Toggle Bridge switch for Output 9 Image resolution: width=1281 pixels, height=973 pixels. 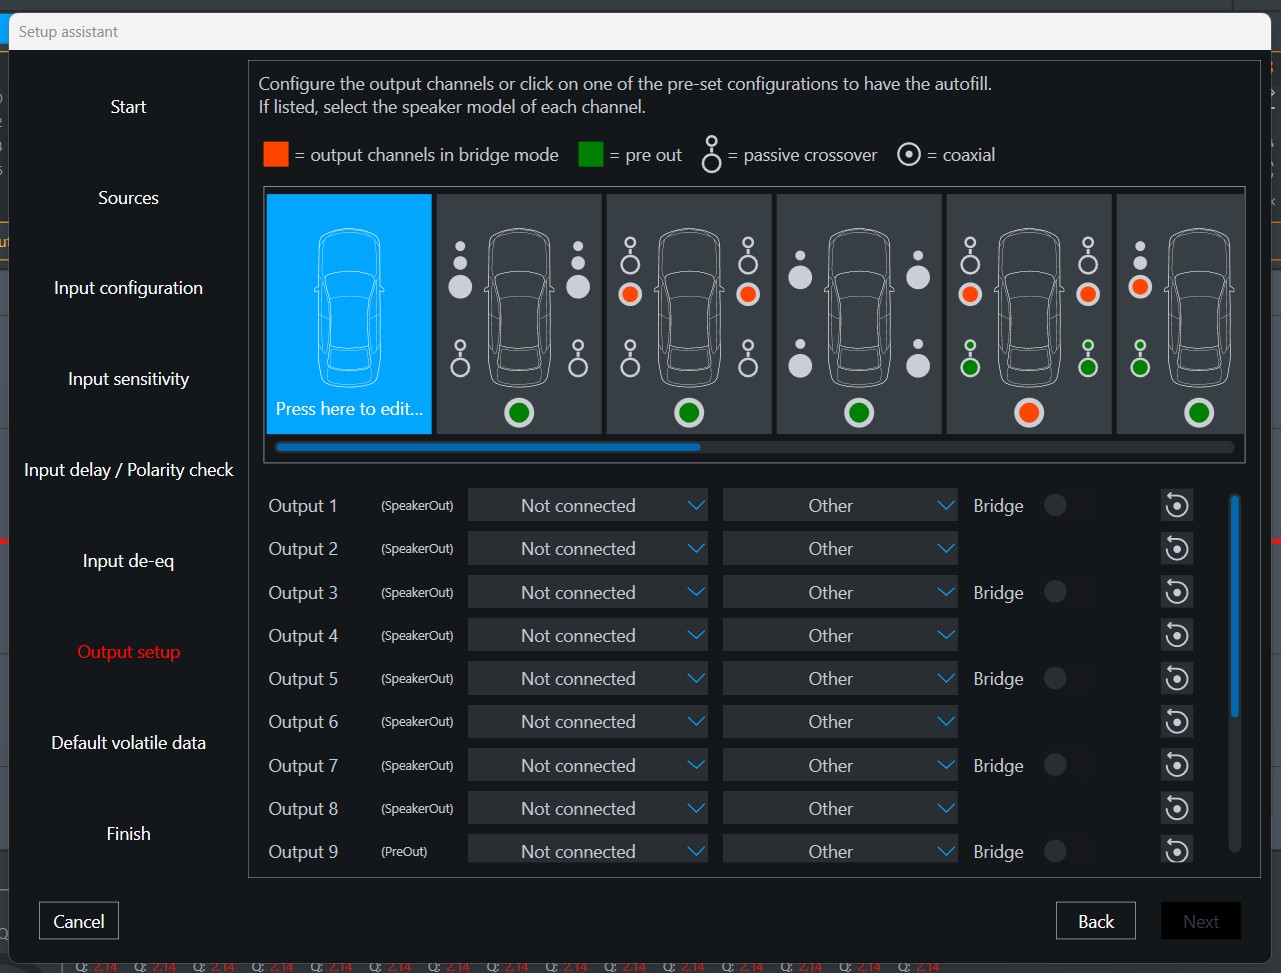(x=1068, y=852)
